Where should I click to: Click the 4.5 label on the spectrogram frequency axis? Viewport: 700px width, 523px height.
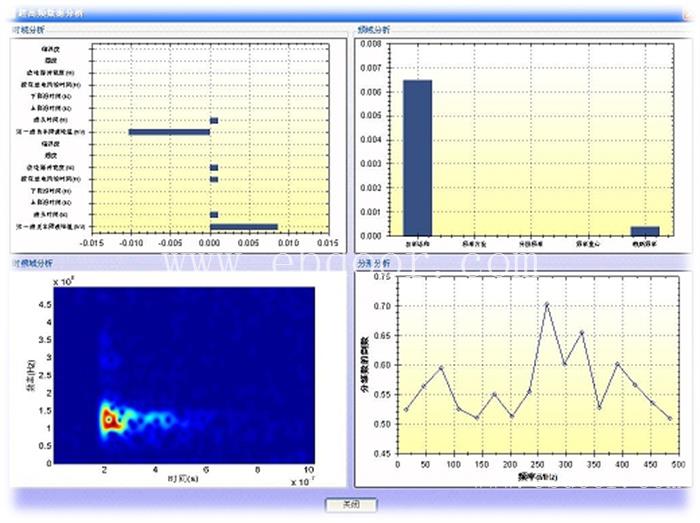(x=46, y=305)
